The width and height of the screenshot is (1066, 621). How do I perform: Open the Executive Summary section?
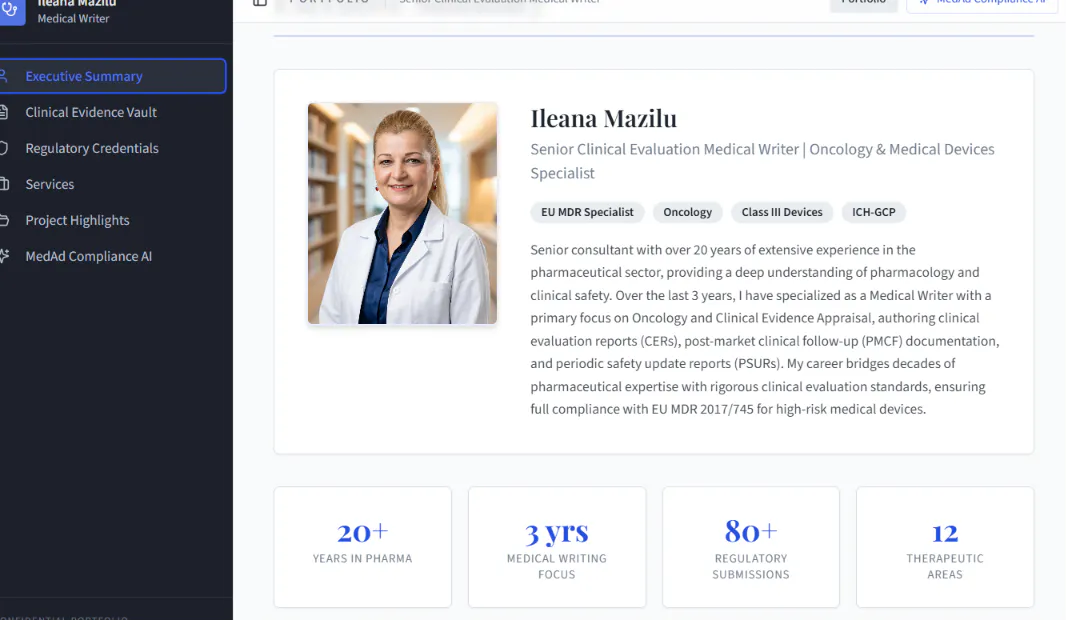pos(111,76)
